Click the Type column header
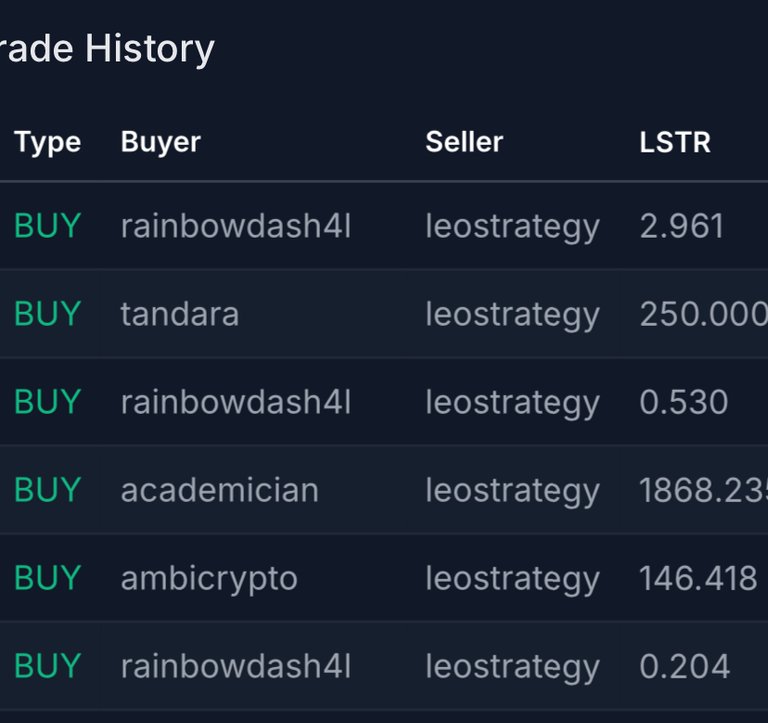The height and width of the screenshot is (723, 768). click(x=48, y=143)
